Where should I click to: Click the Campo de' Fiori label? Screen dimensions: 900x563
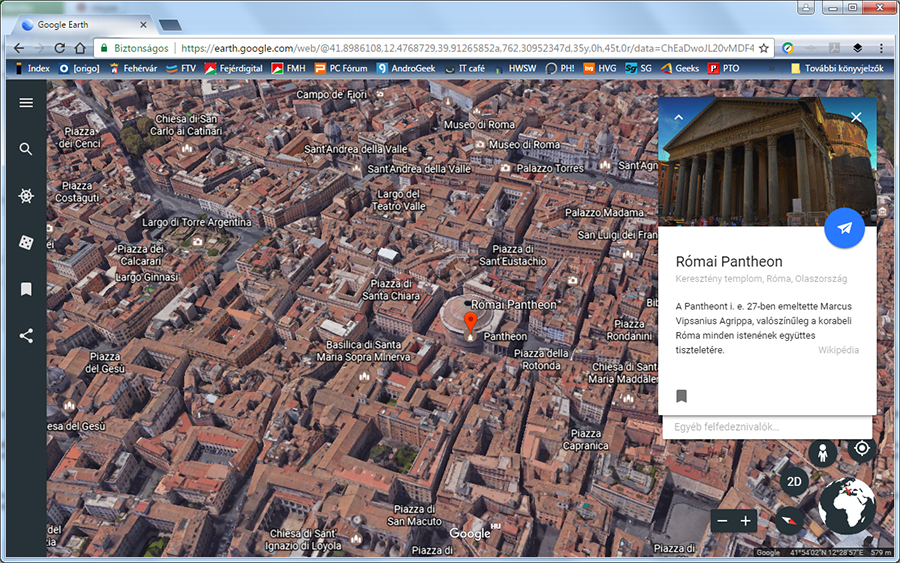(x=331, y=94)
